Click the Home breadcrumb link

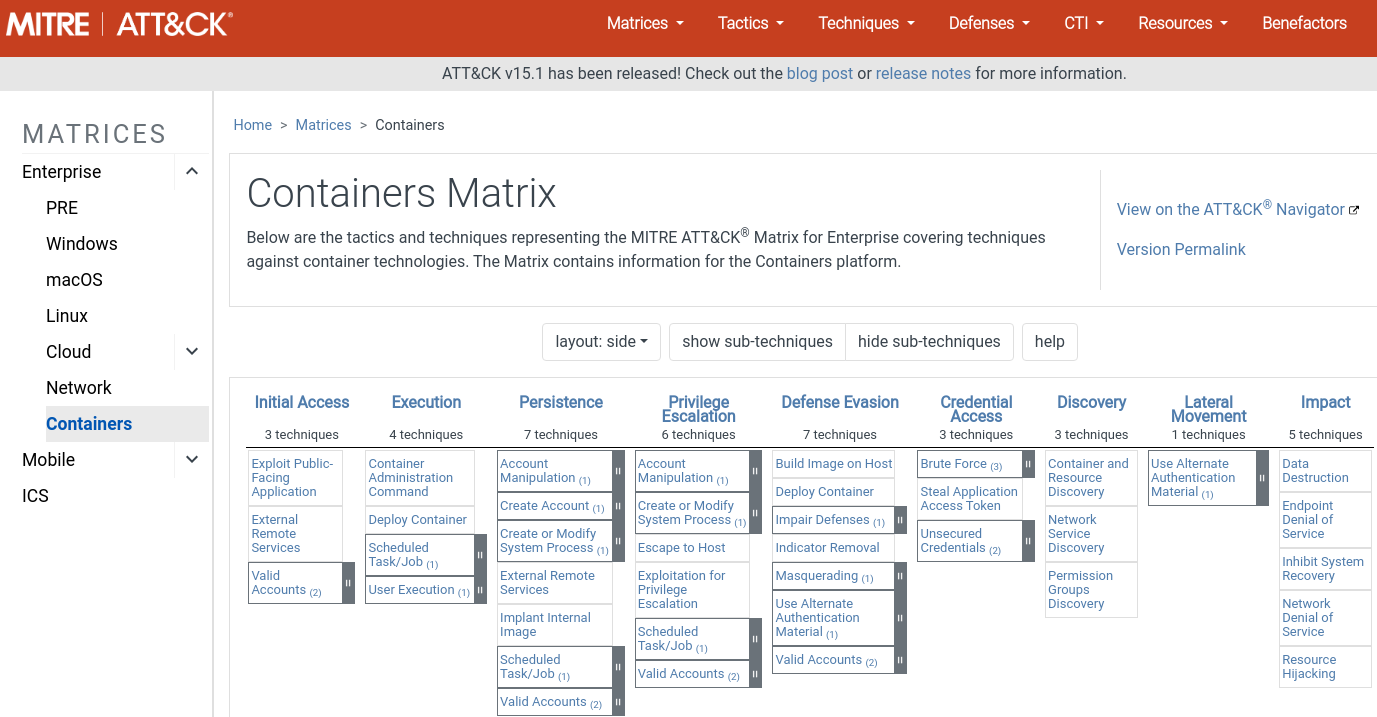(x=253, y=125)
